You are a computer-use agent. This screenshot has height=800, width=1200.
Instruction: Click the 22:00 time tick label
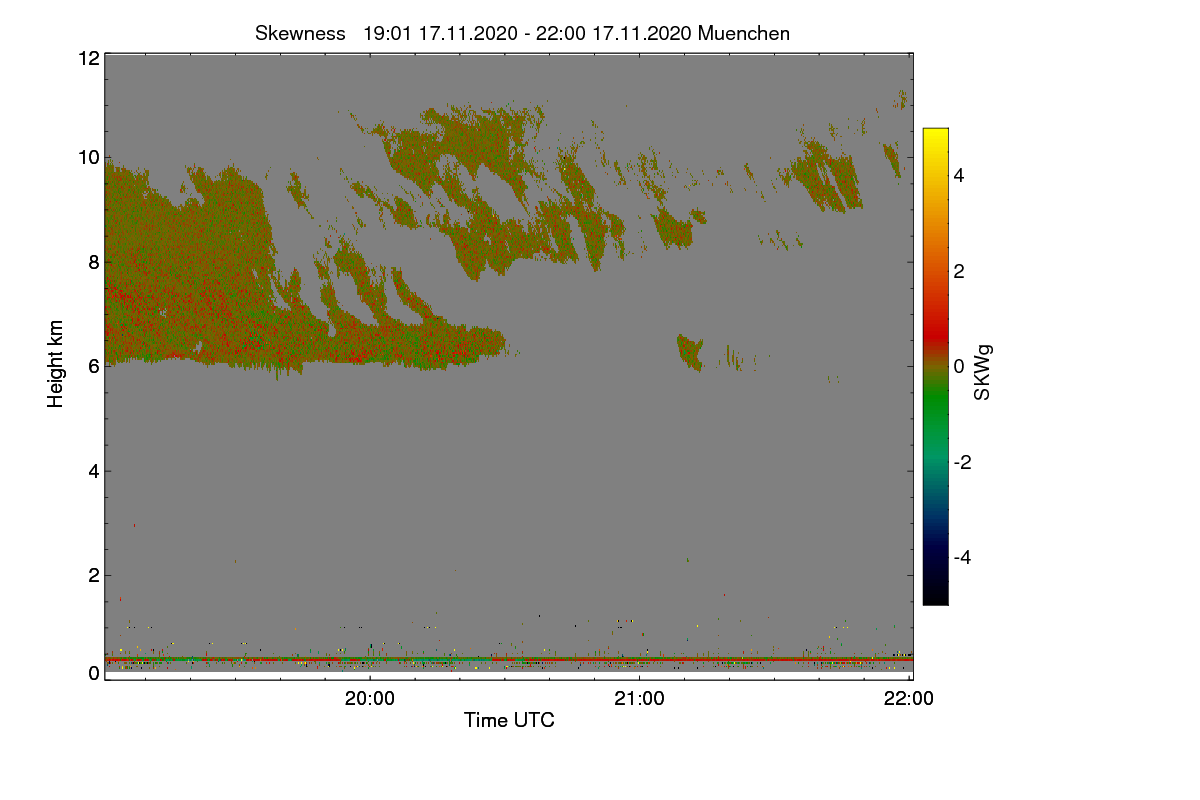point(909,699)
